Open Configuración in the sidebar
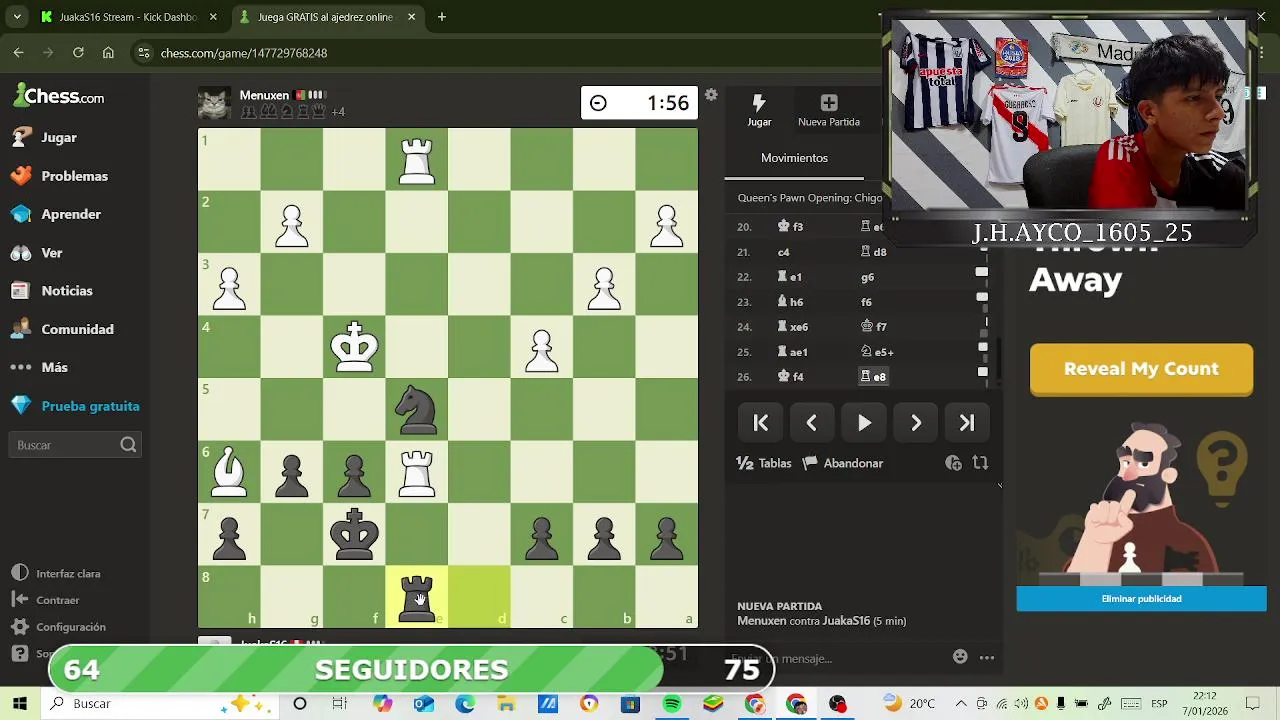Screen dimensions: 1280x720 point(59,627)
